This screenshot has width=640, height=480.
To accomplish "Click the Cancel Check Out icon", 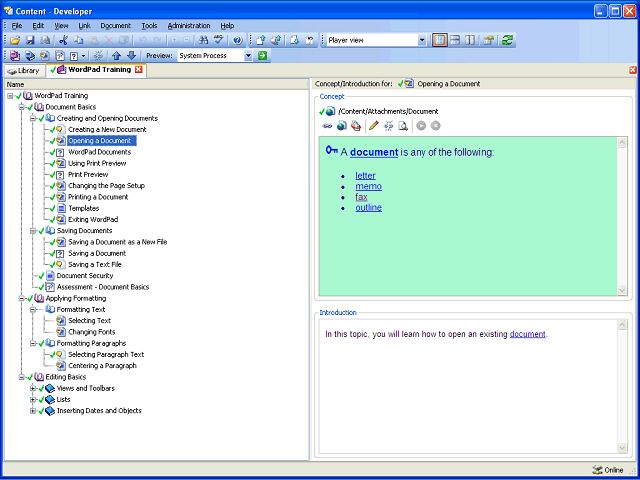I will pos(309,40).
